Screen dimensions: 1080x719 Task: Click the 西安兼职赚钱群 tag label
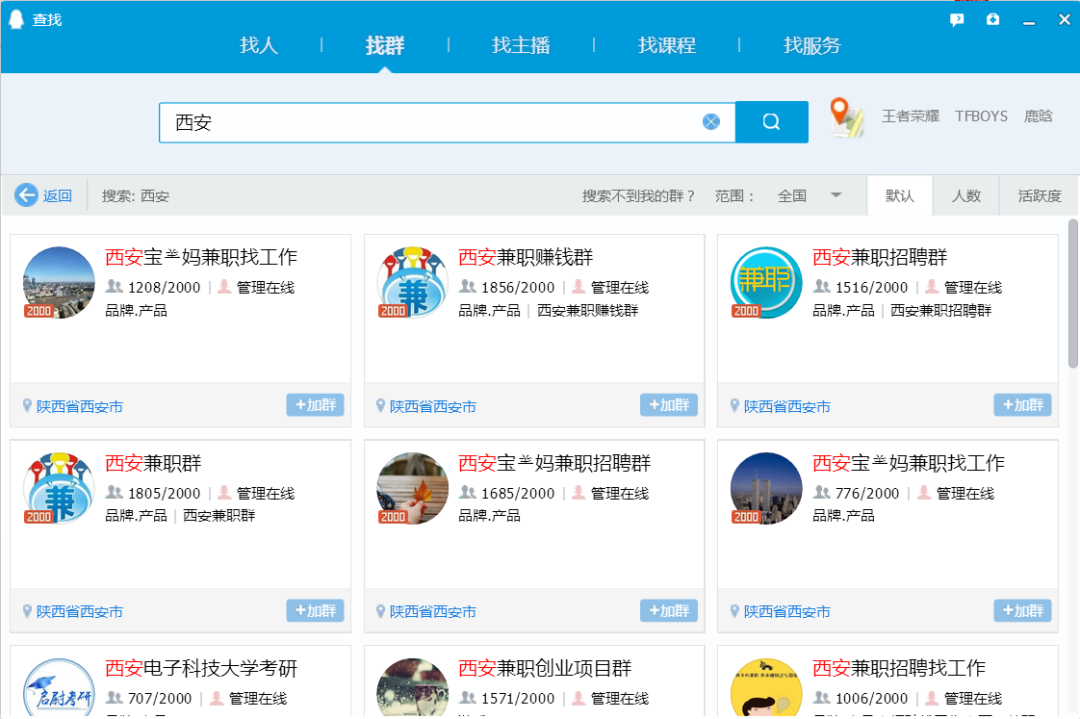coord(588,311)
